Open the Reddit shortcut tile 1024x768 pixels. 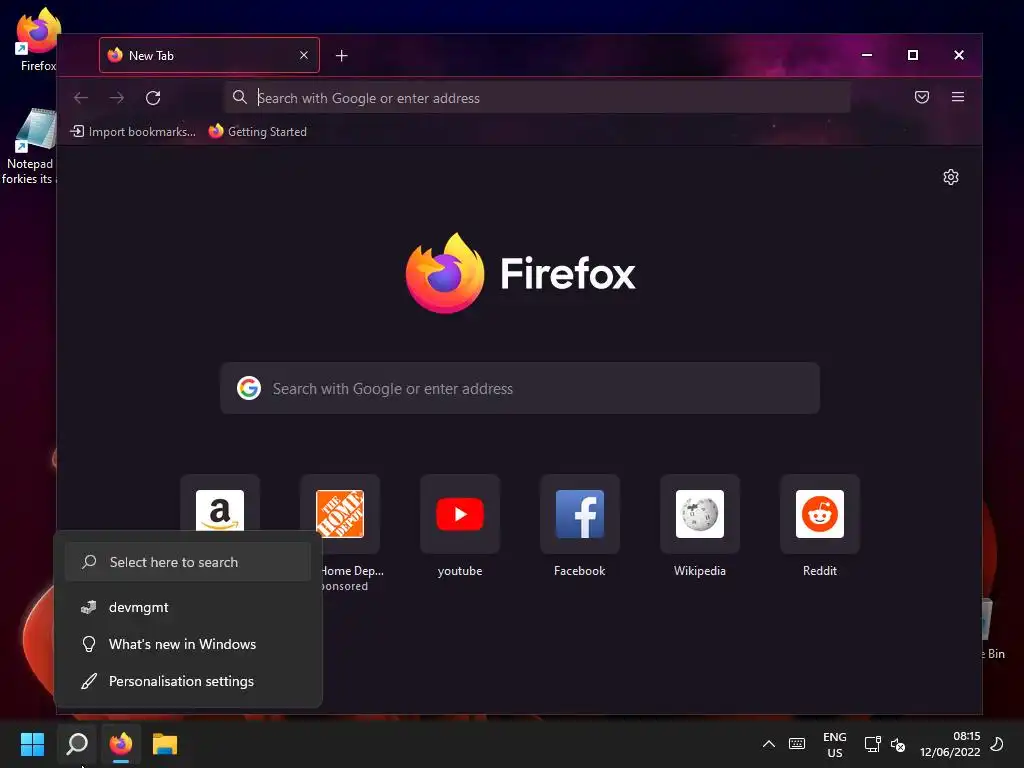(820, 514)
